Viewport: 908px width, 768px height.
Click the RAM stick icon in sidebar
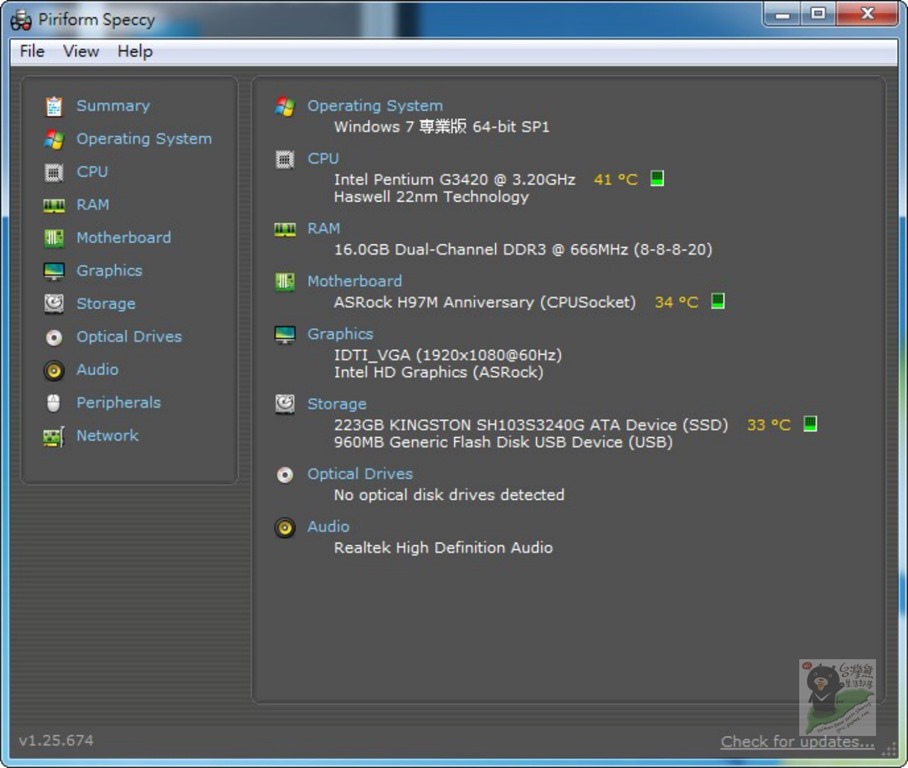tap(54, 206)
